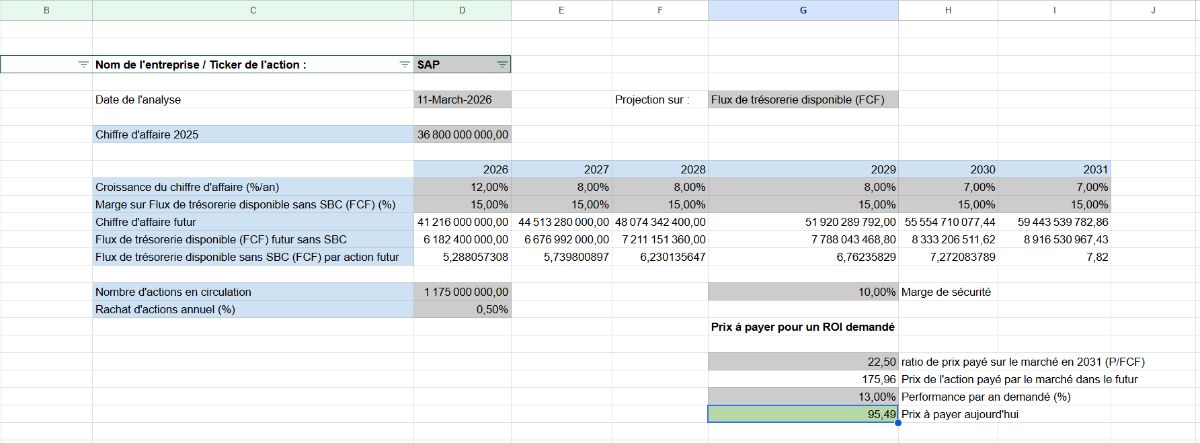
Task: Select the year header '2030'
Action: point(948,170)
